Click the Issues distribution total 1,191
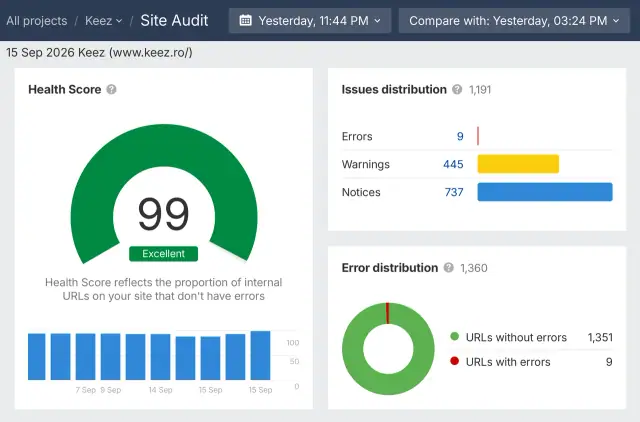 [x=480, y=90]
